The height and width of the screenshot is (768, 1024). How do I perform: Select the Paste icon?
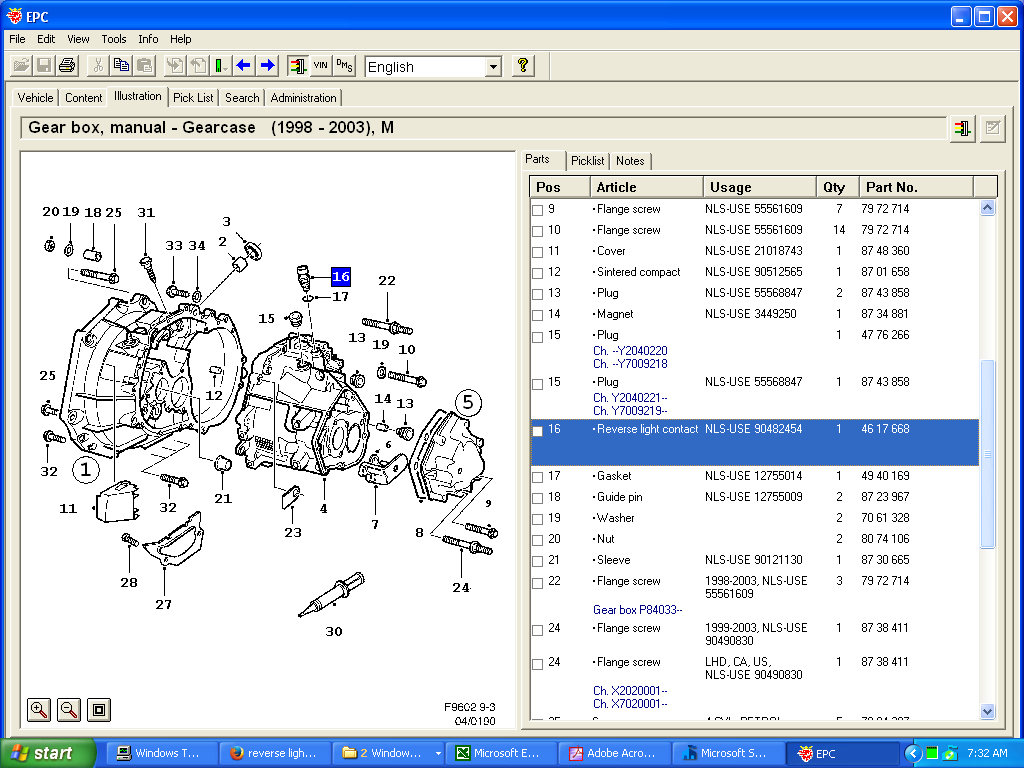point(143,64)
